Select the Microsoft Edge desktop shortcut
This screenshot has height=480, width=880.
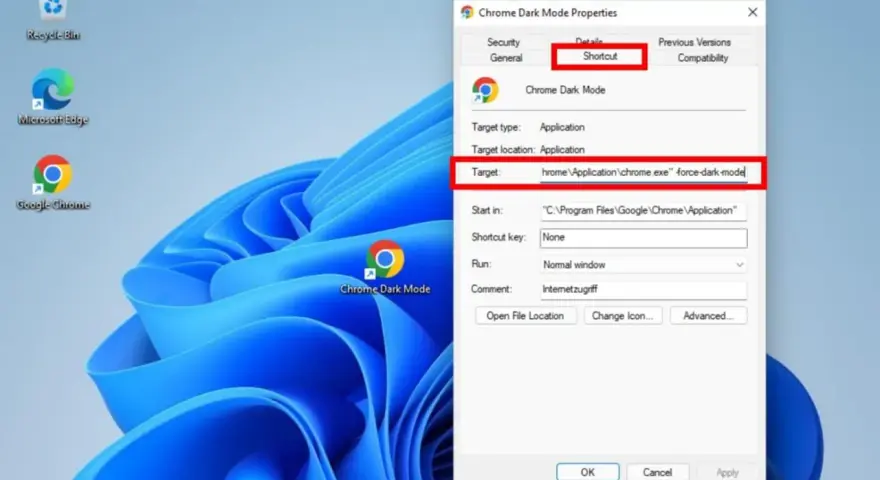53,97
